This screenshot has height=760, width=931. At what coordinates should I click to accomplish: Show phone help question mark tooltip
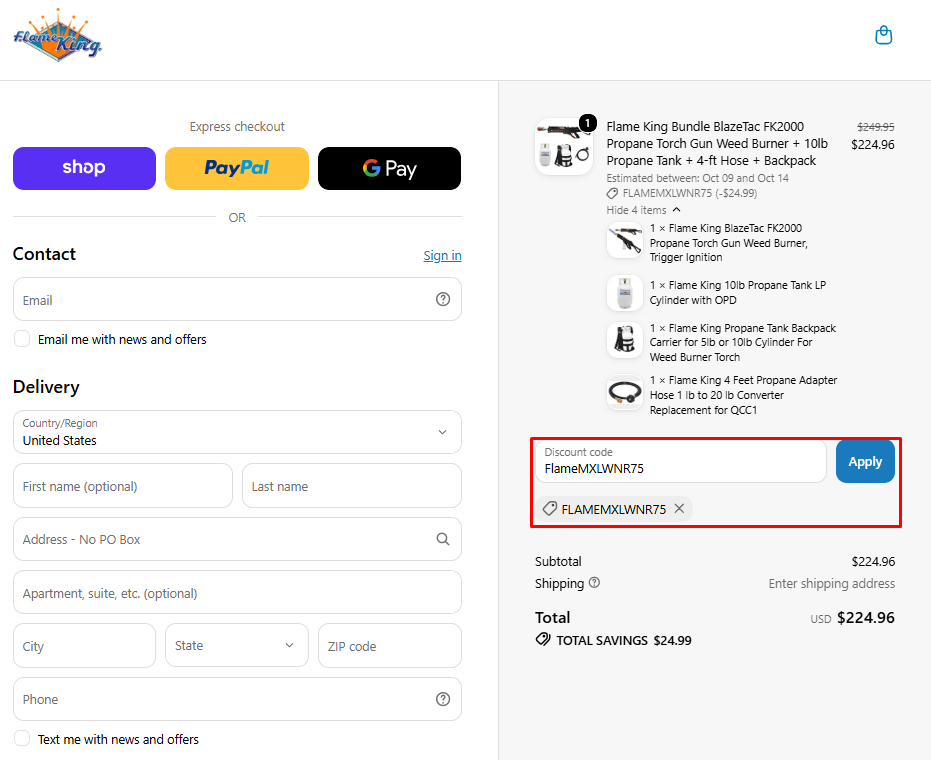coord(443,699)
